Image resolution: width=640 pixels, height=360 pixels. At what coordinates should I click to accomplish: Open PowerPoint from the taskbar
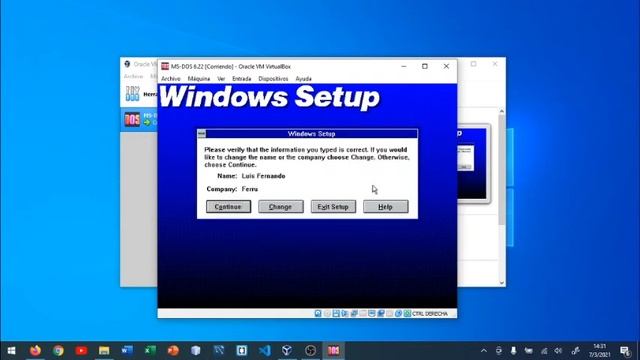173,351
